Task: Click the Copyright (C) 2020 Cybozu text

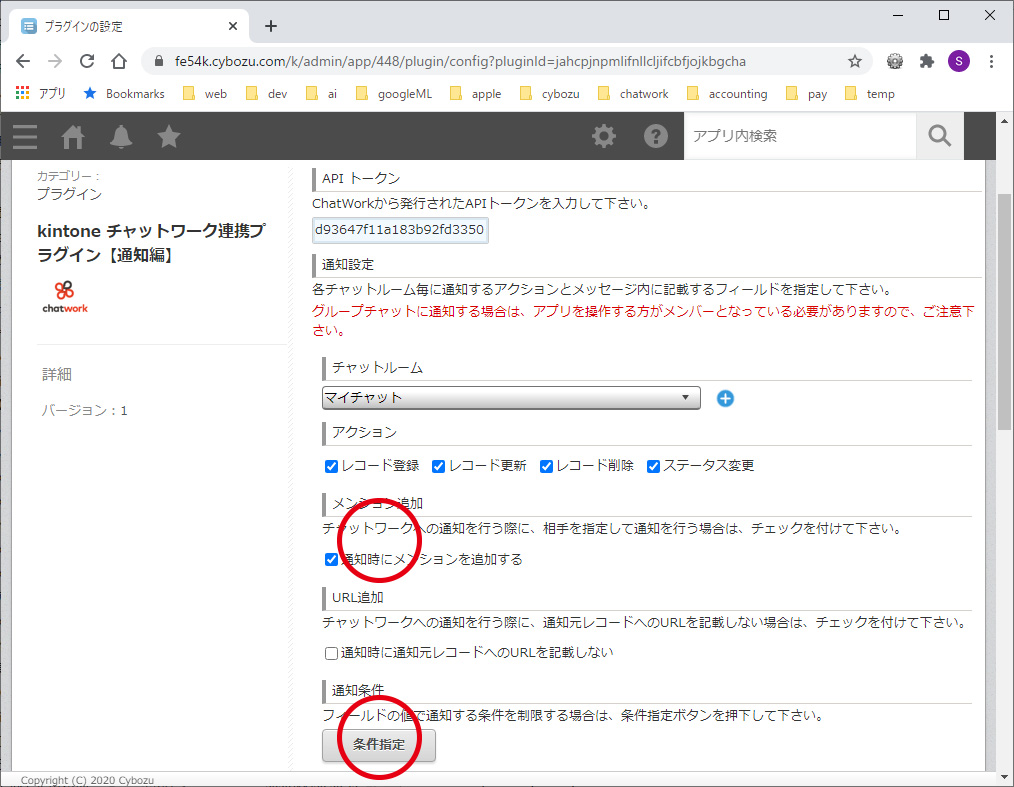Action: tap(87, 780)
